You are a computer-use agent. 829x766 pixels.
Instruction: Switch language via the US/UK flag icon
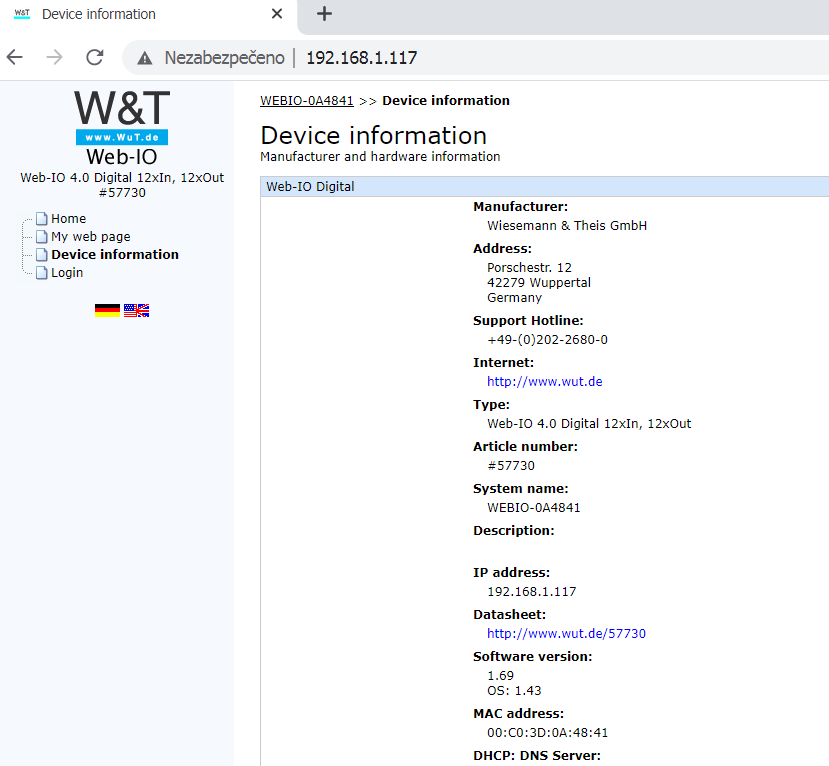click(x=136, y=309)
